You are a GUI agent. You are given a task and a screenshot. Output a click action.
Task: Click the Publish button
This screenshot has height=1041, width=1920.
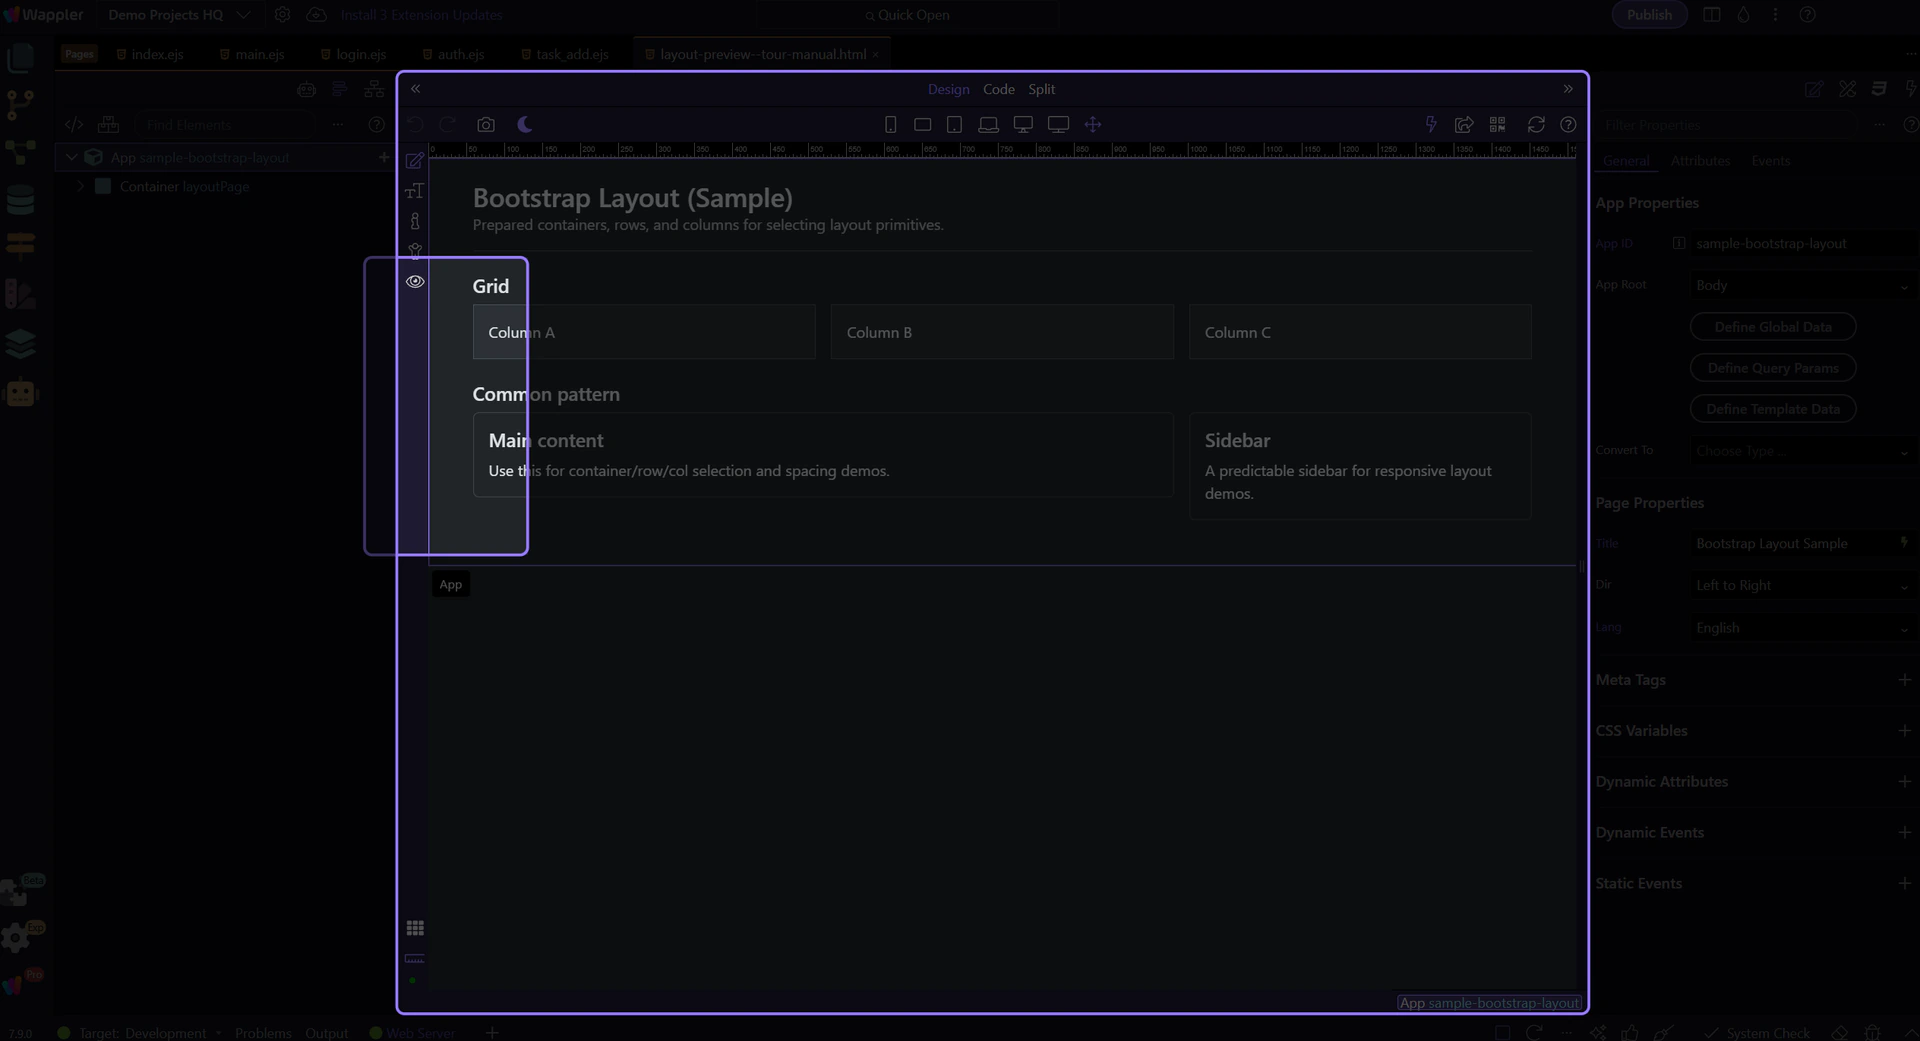click(x=1648, y=15)
